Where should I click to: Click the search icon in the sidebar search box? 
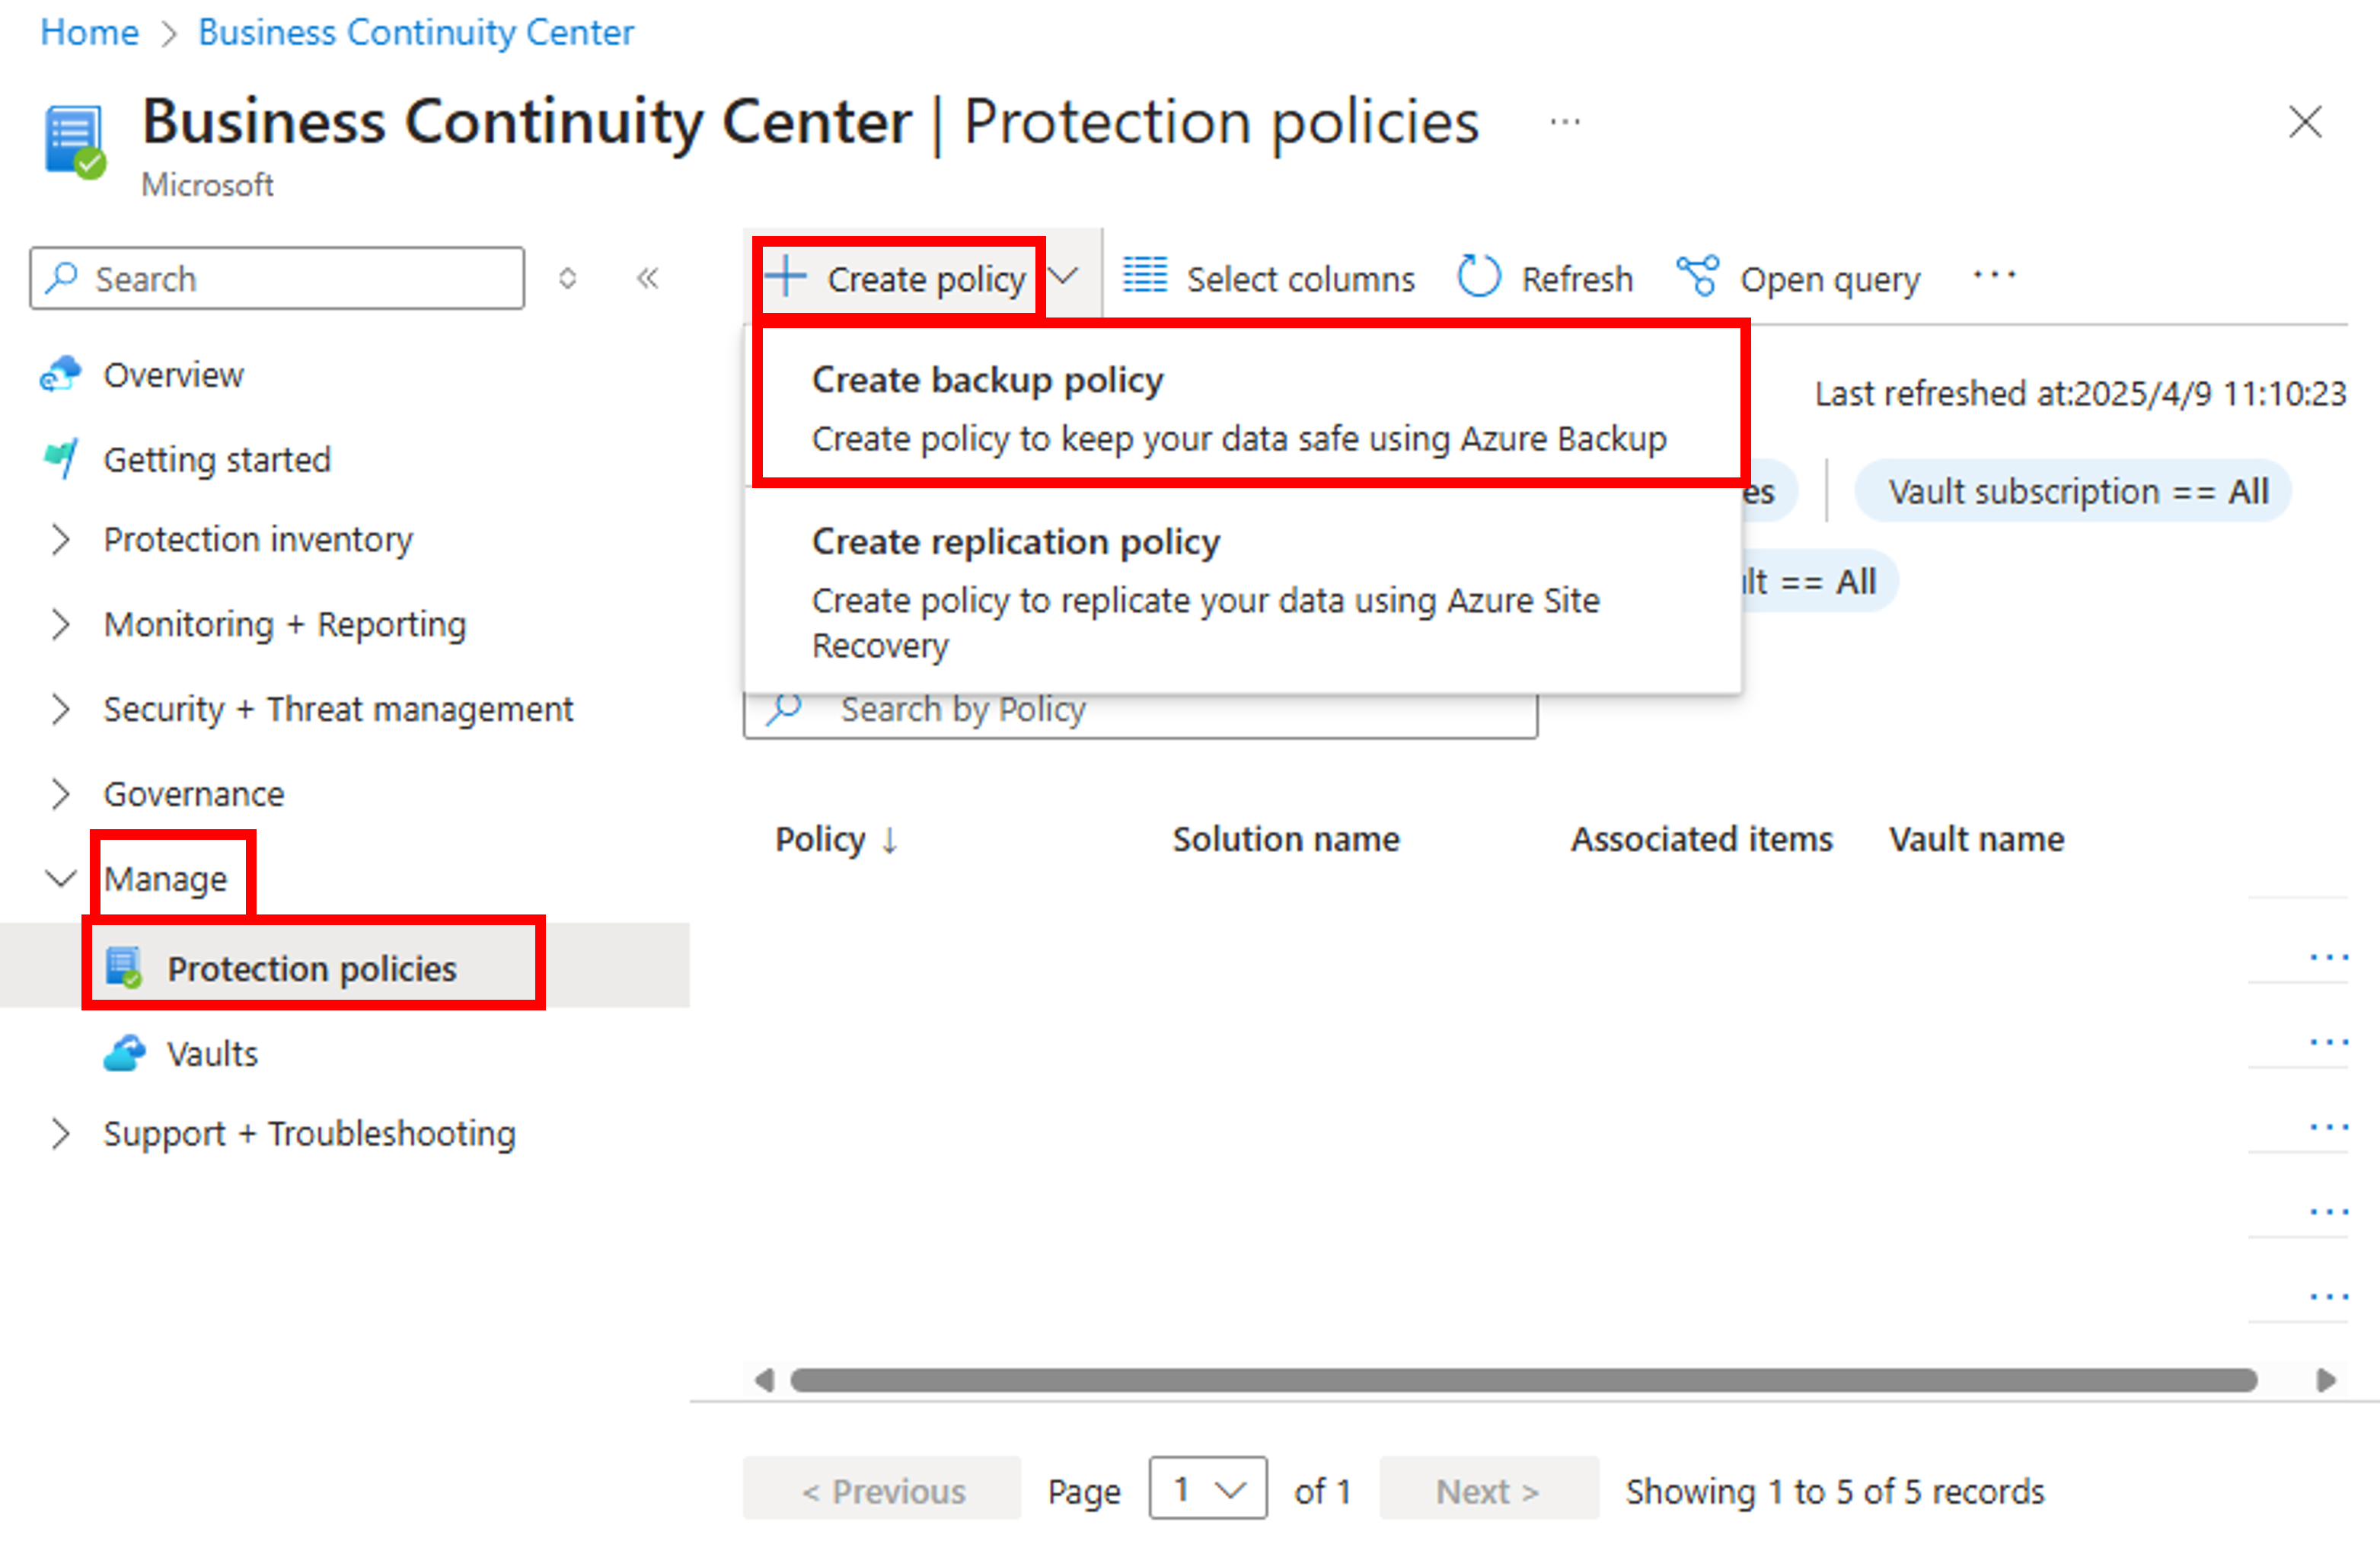coord(63,278)
